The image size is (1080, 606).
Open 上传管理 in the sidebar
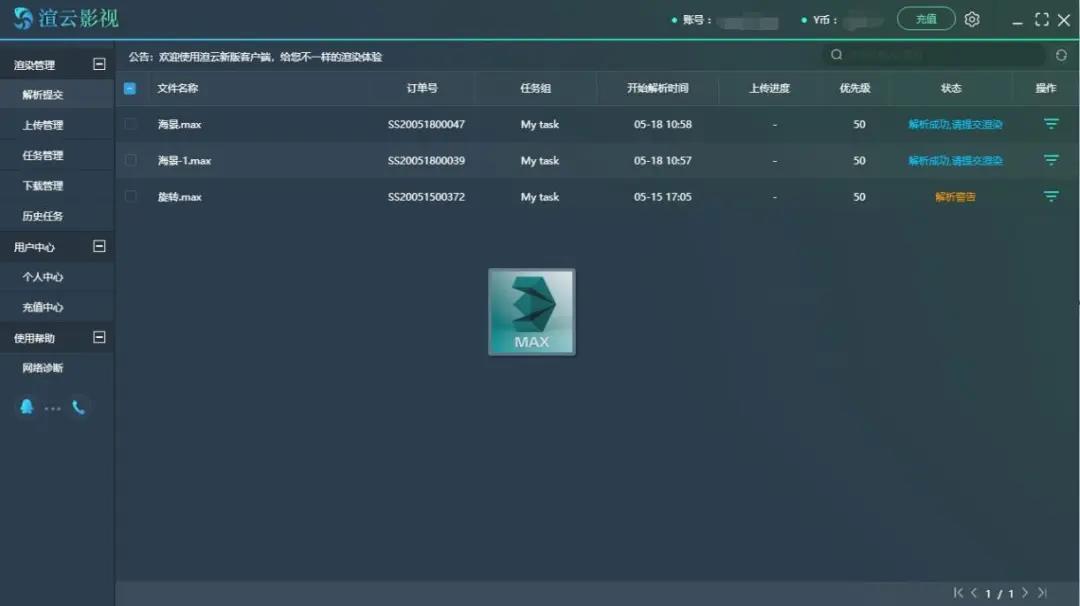click(x=43, y=125)
